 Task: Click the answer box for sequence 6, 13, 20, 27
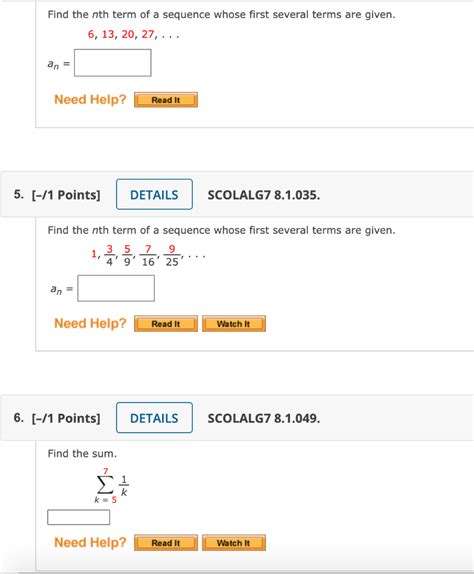[113, 63]
